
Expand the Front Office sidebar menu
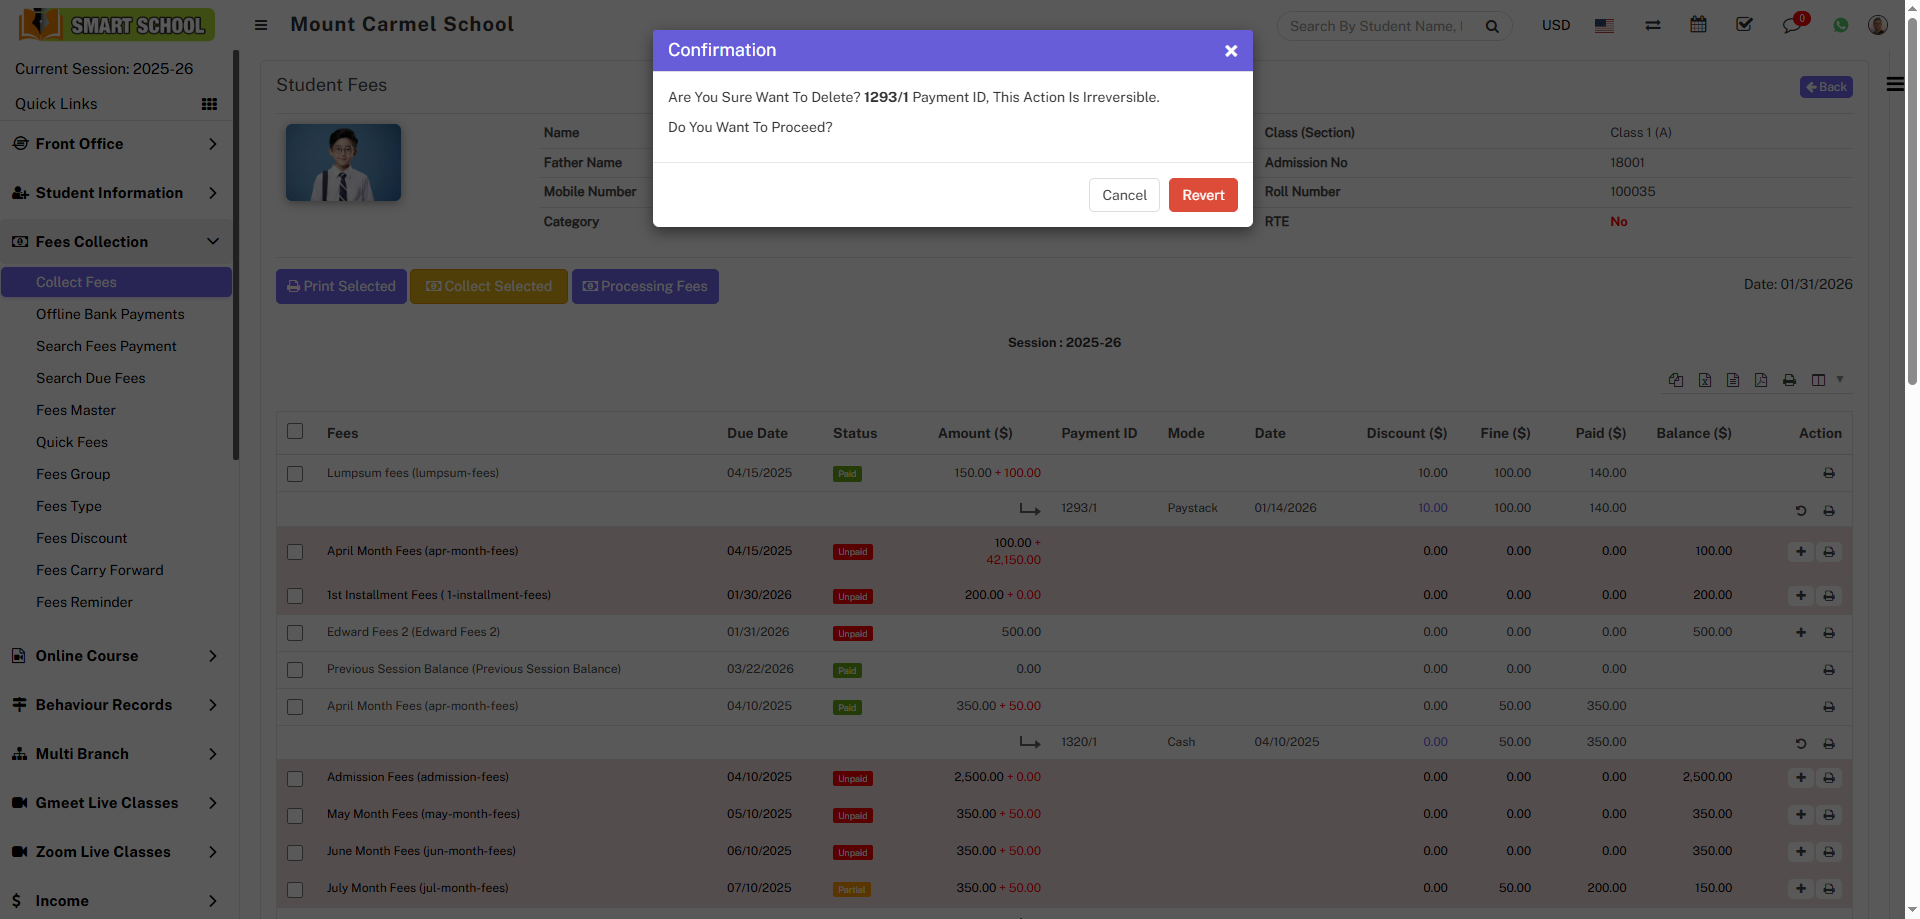pyautogui.click(x=116, y=144)
